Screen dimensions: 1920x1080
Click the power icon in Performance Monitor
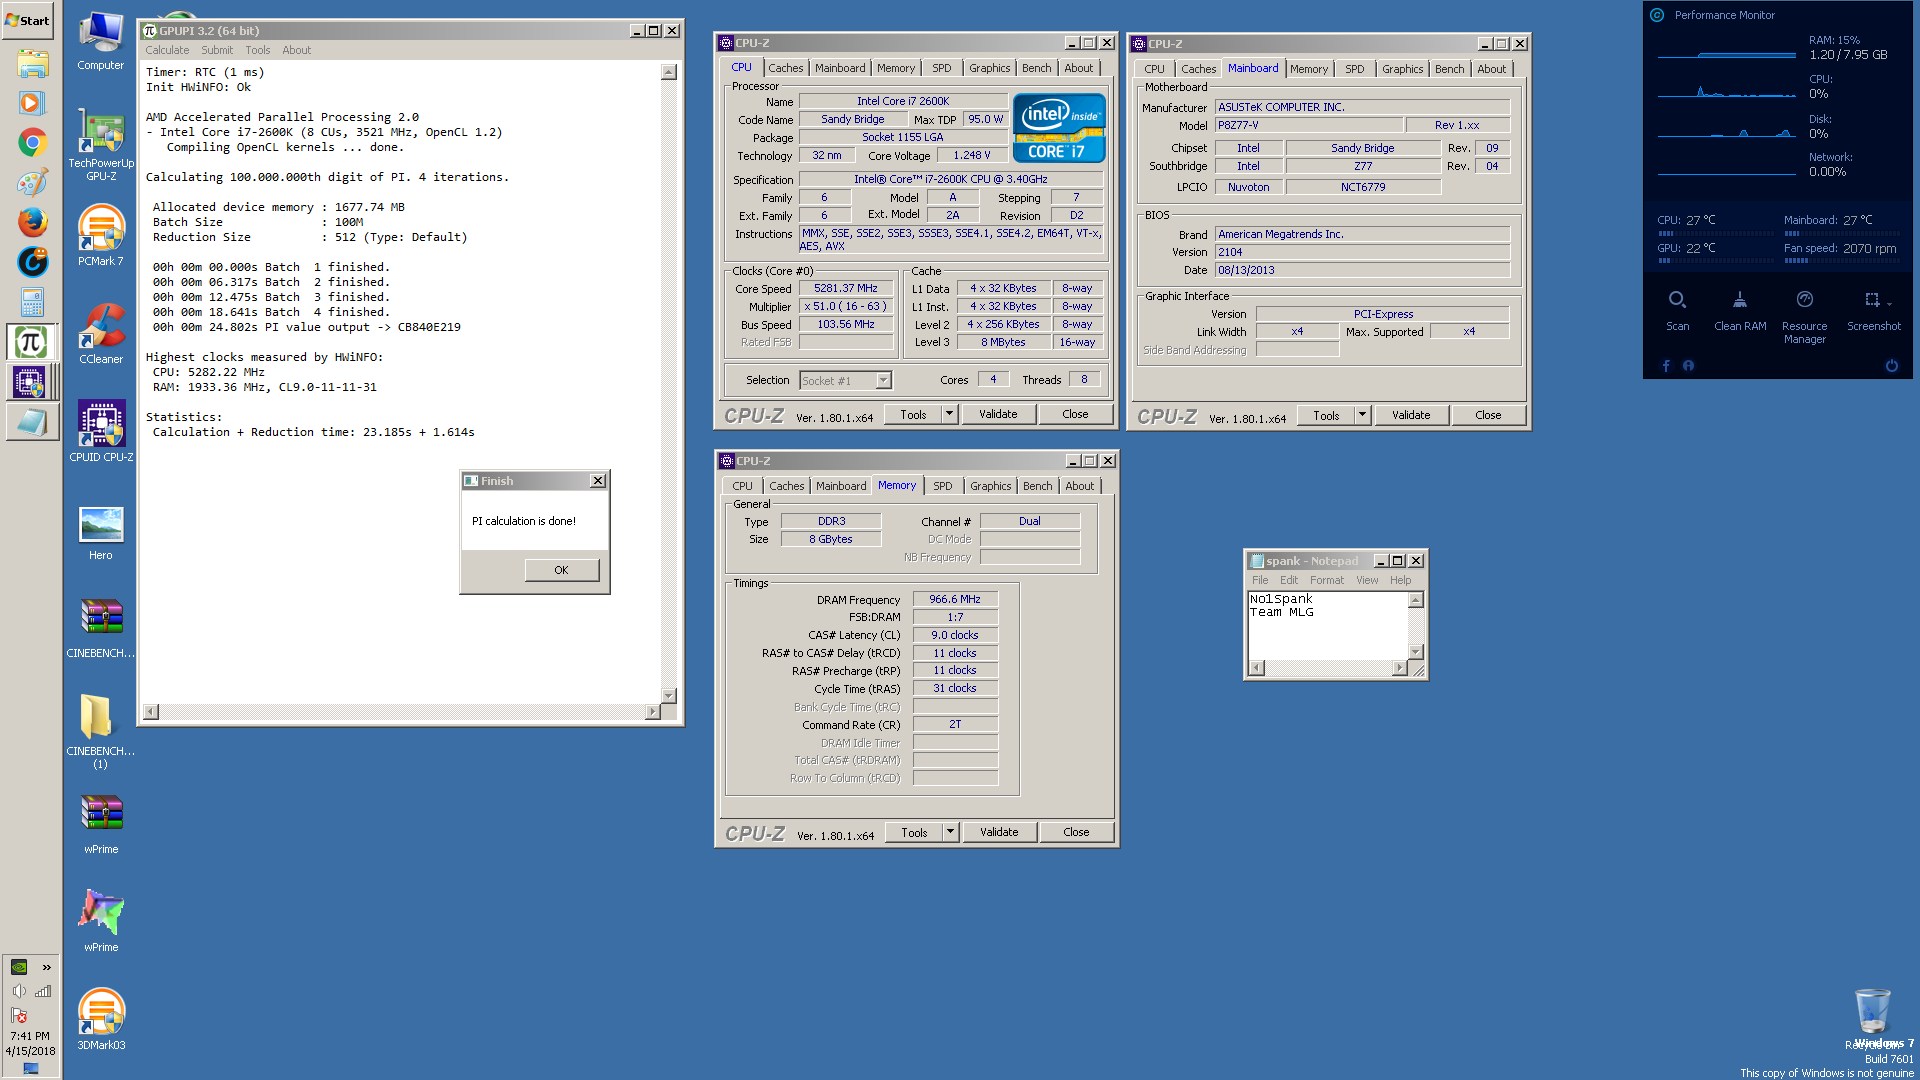tap(1891, 366)
